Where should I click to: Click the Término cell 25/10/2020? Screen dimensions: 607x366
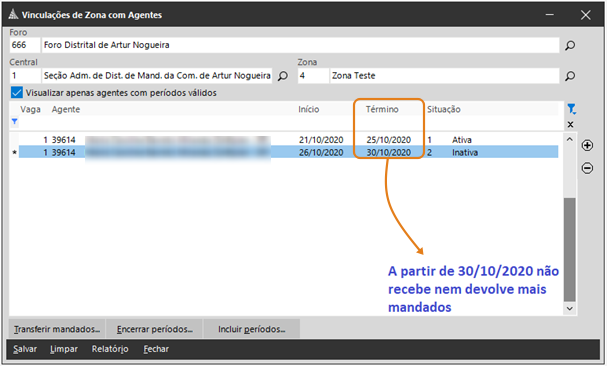[389, 140]
